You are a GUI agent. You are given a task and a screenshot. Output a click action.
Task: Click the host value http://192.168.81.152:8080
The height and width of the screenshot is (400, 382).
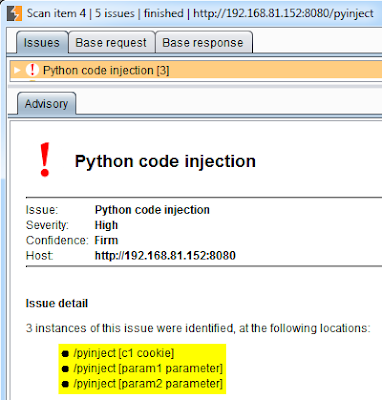(x=165, y=256)
